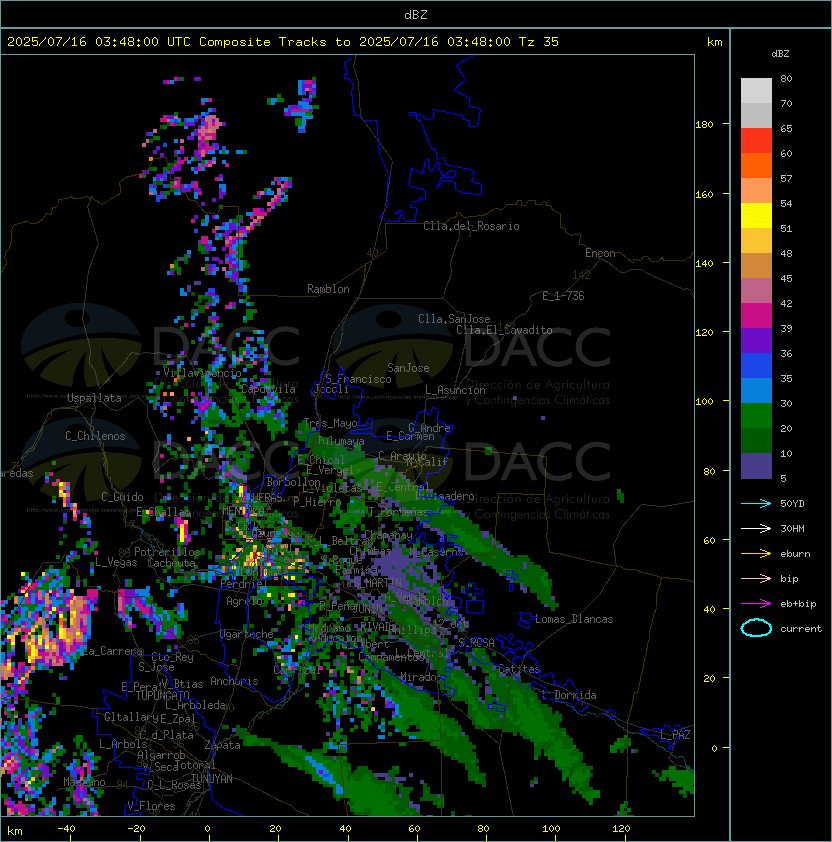Click the Lomas_Blancas place label

coord(574,619)
